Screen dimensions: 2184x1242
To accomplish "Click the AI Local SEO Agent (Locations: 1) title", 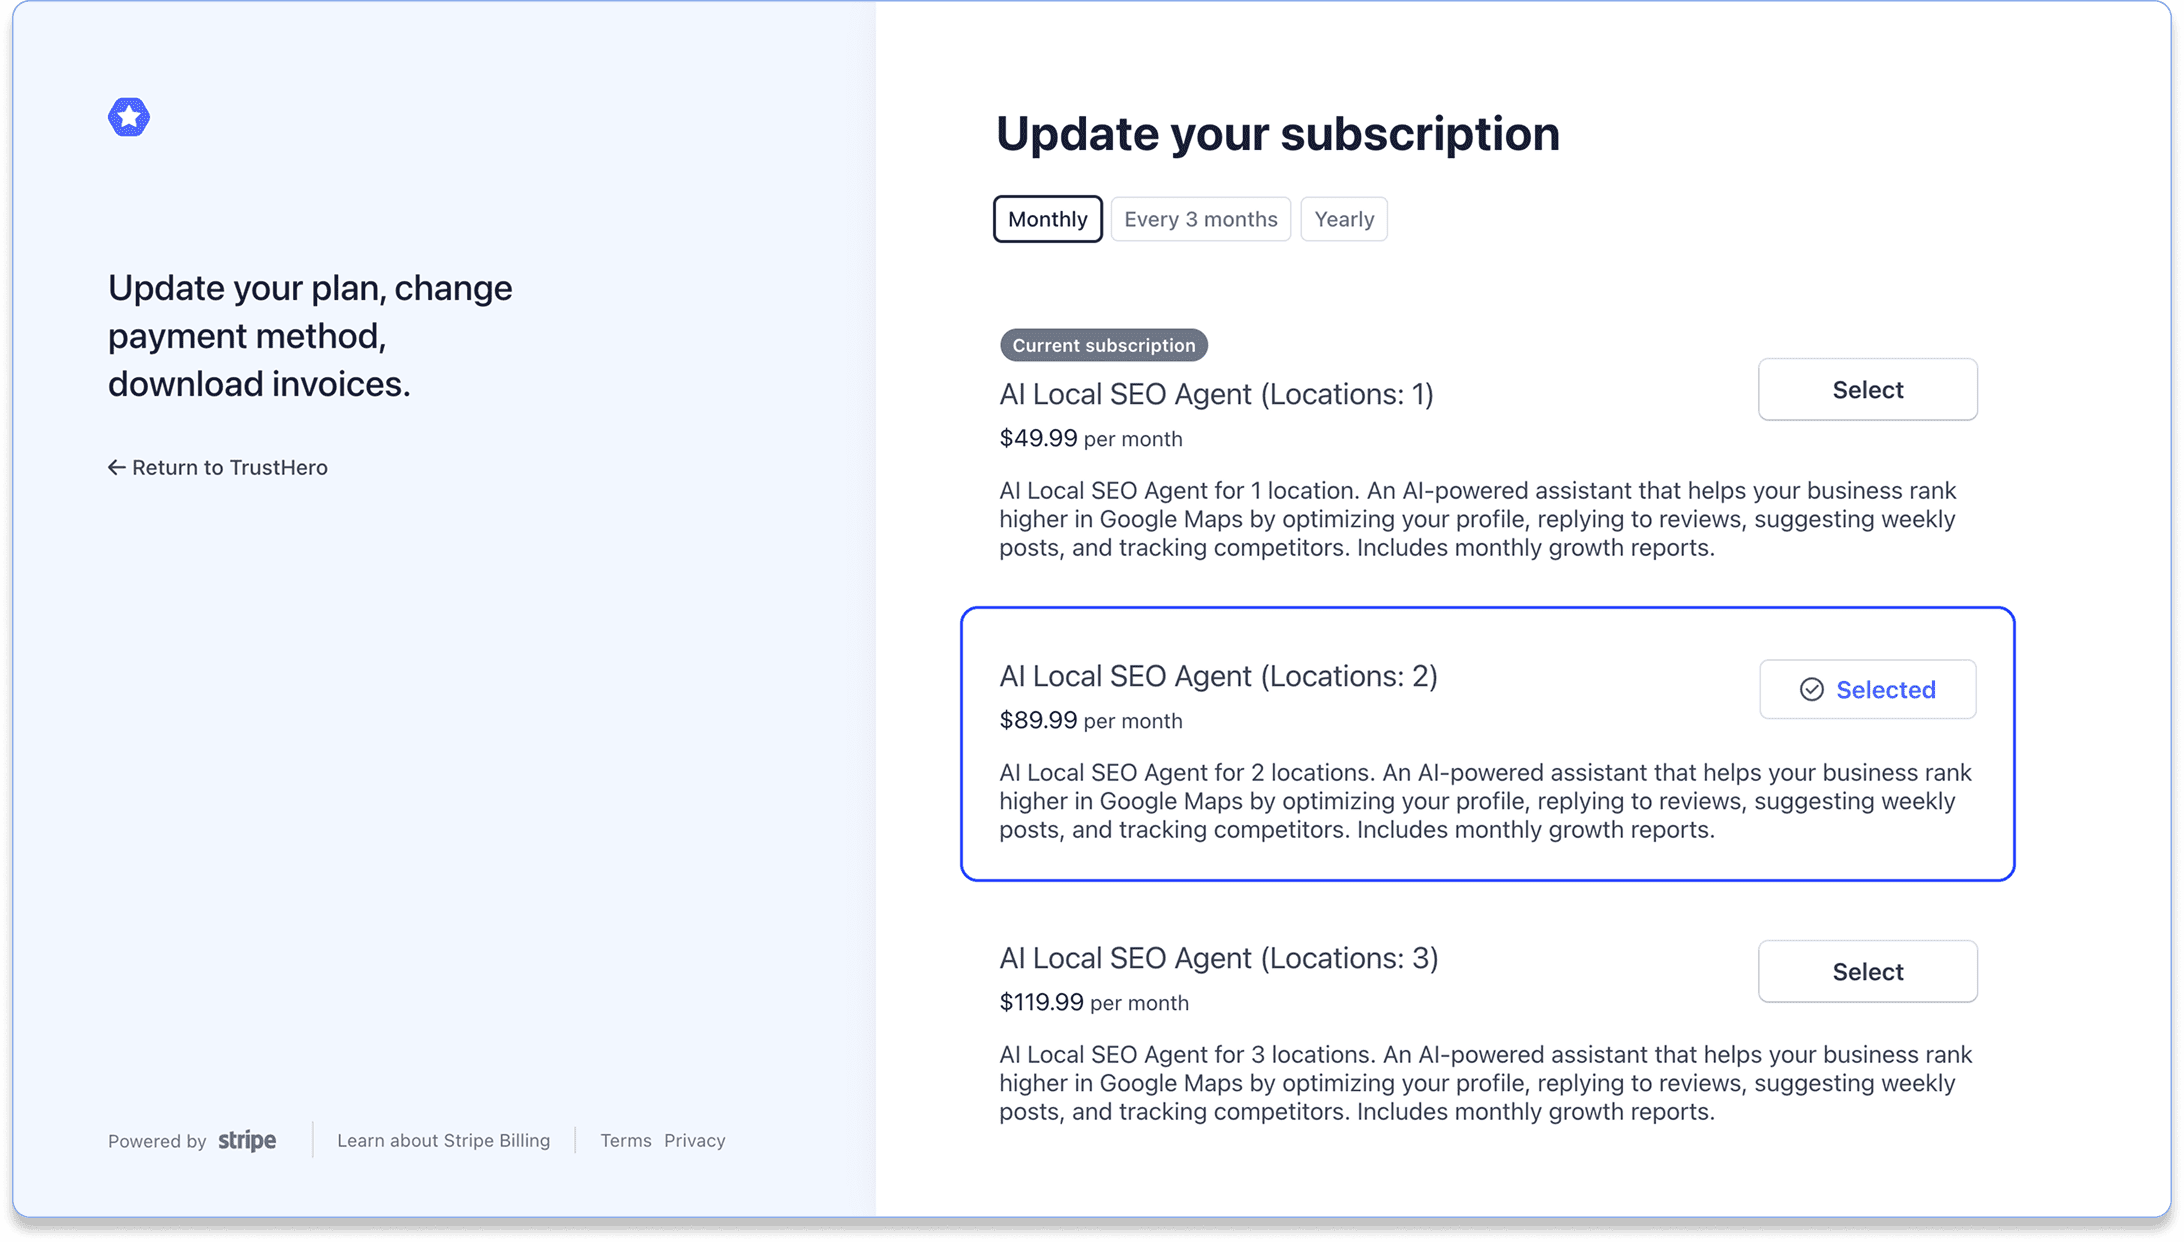I will point(1216,394).
